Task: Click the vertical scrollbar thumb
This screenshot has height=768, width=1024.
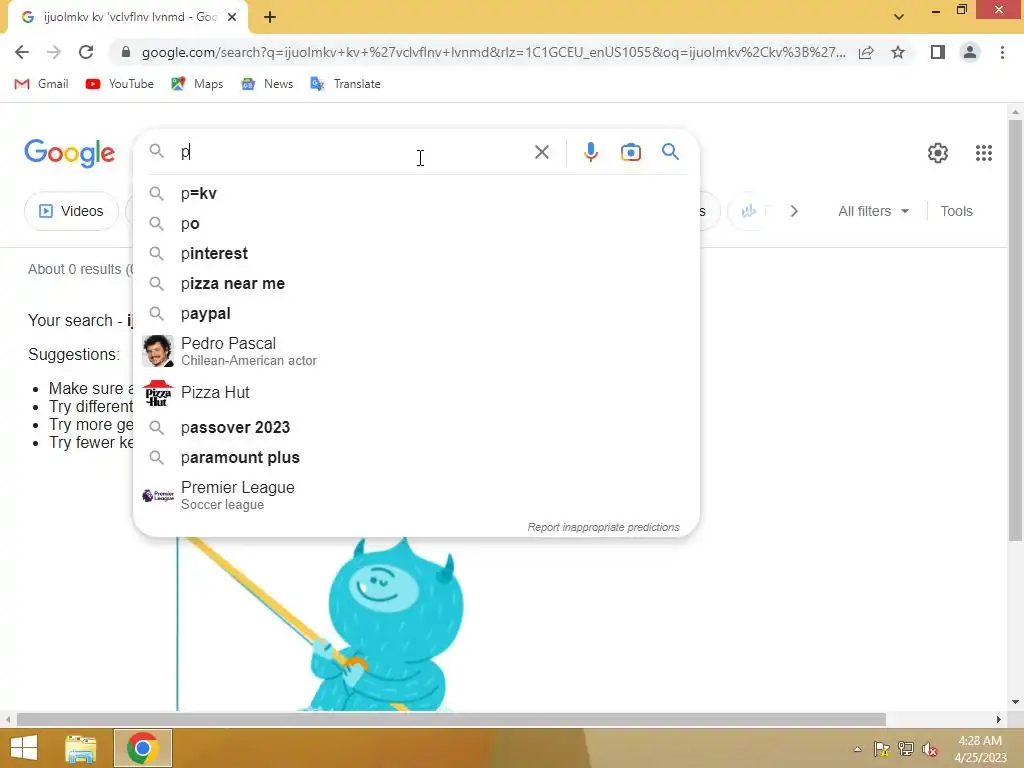Action: [x=1015, y=330]
